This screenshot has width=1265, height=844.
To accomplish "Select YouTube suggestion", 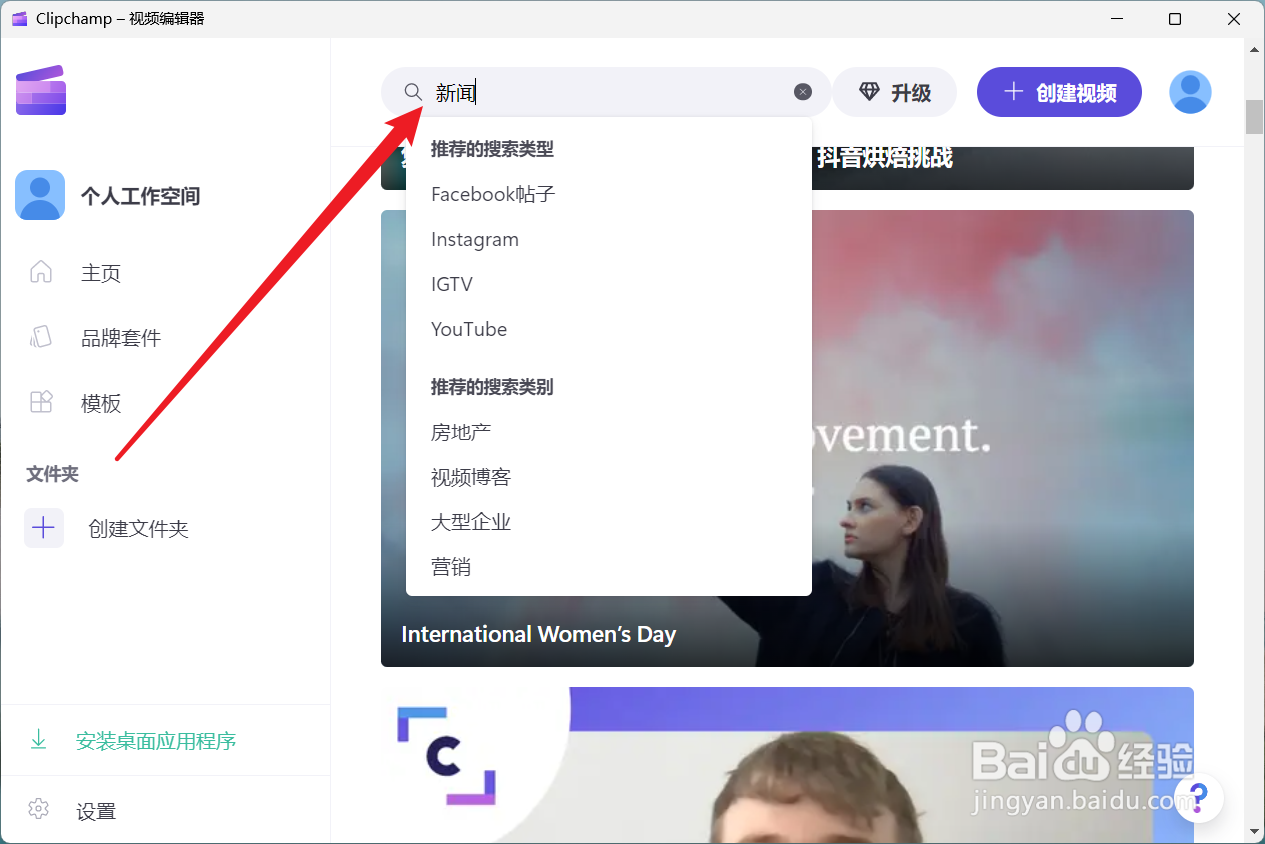I will 469,329.
